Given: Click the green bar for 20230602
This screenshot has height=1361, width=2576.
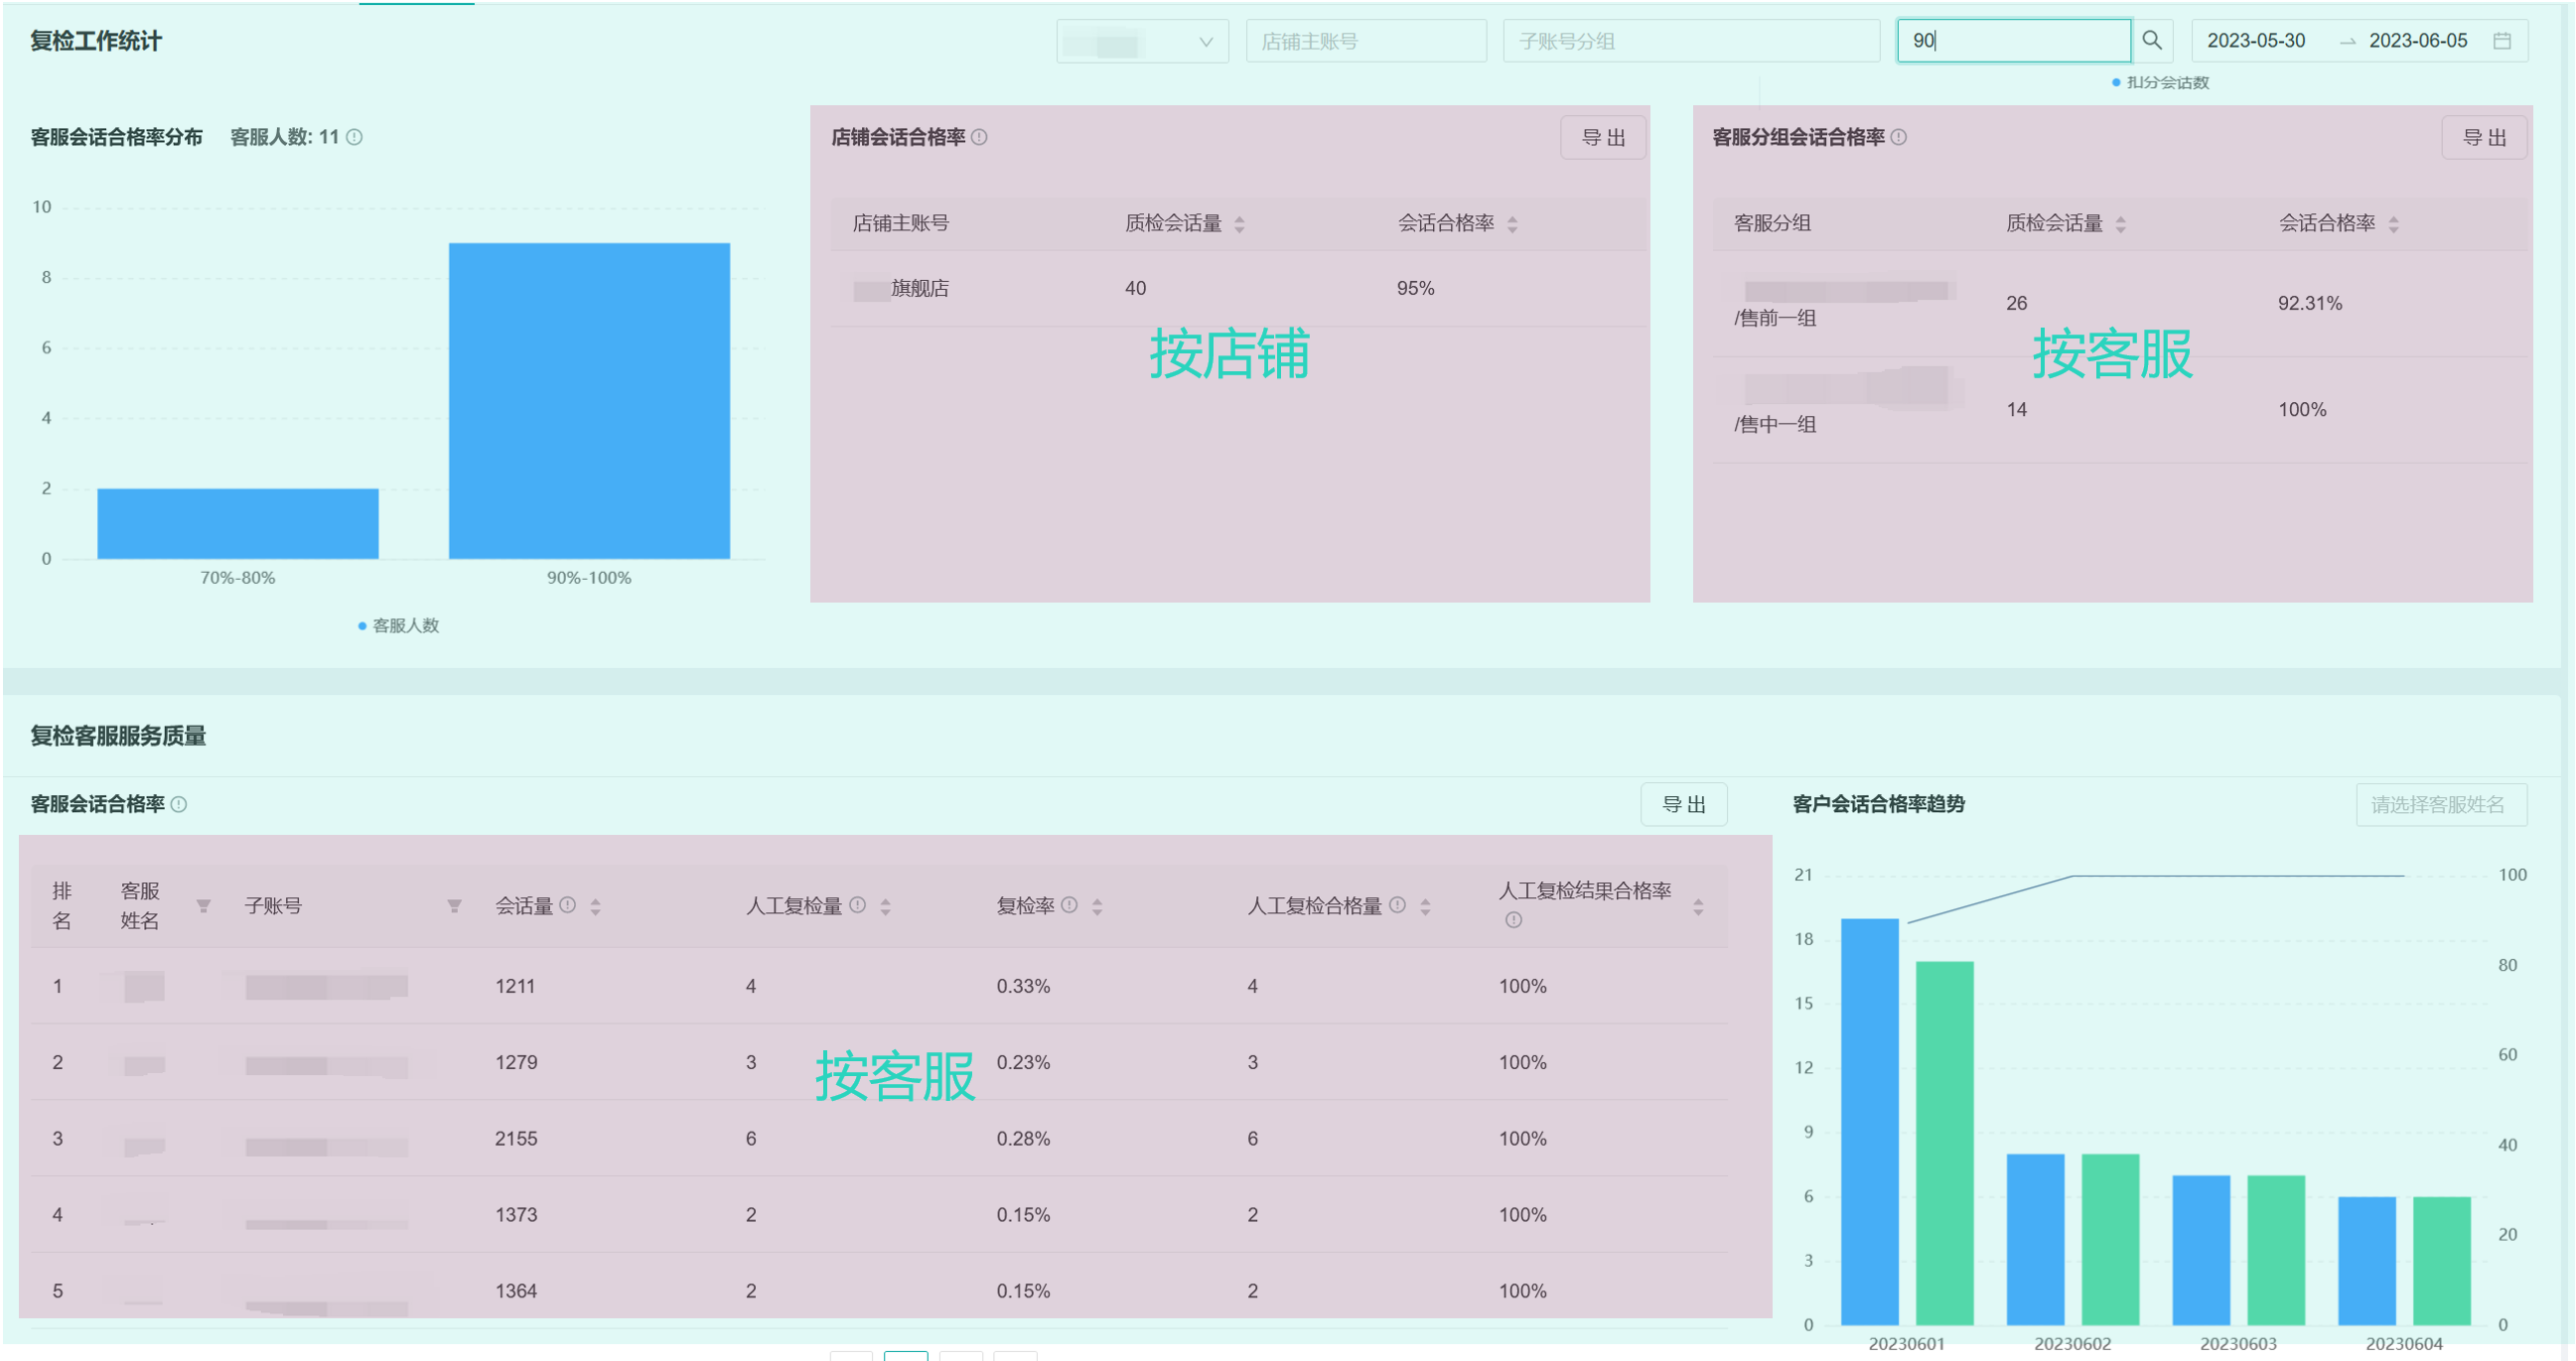Looking at the screenshot, I should coord(2110,1240).
